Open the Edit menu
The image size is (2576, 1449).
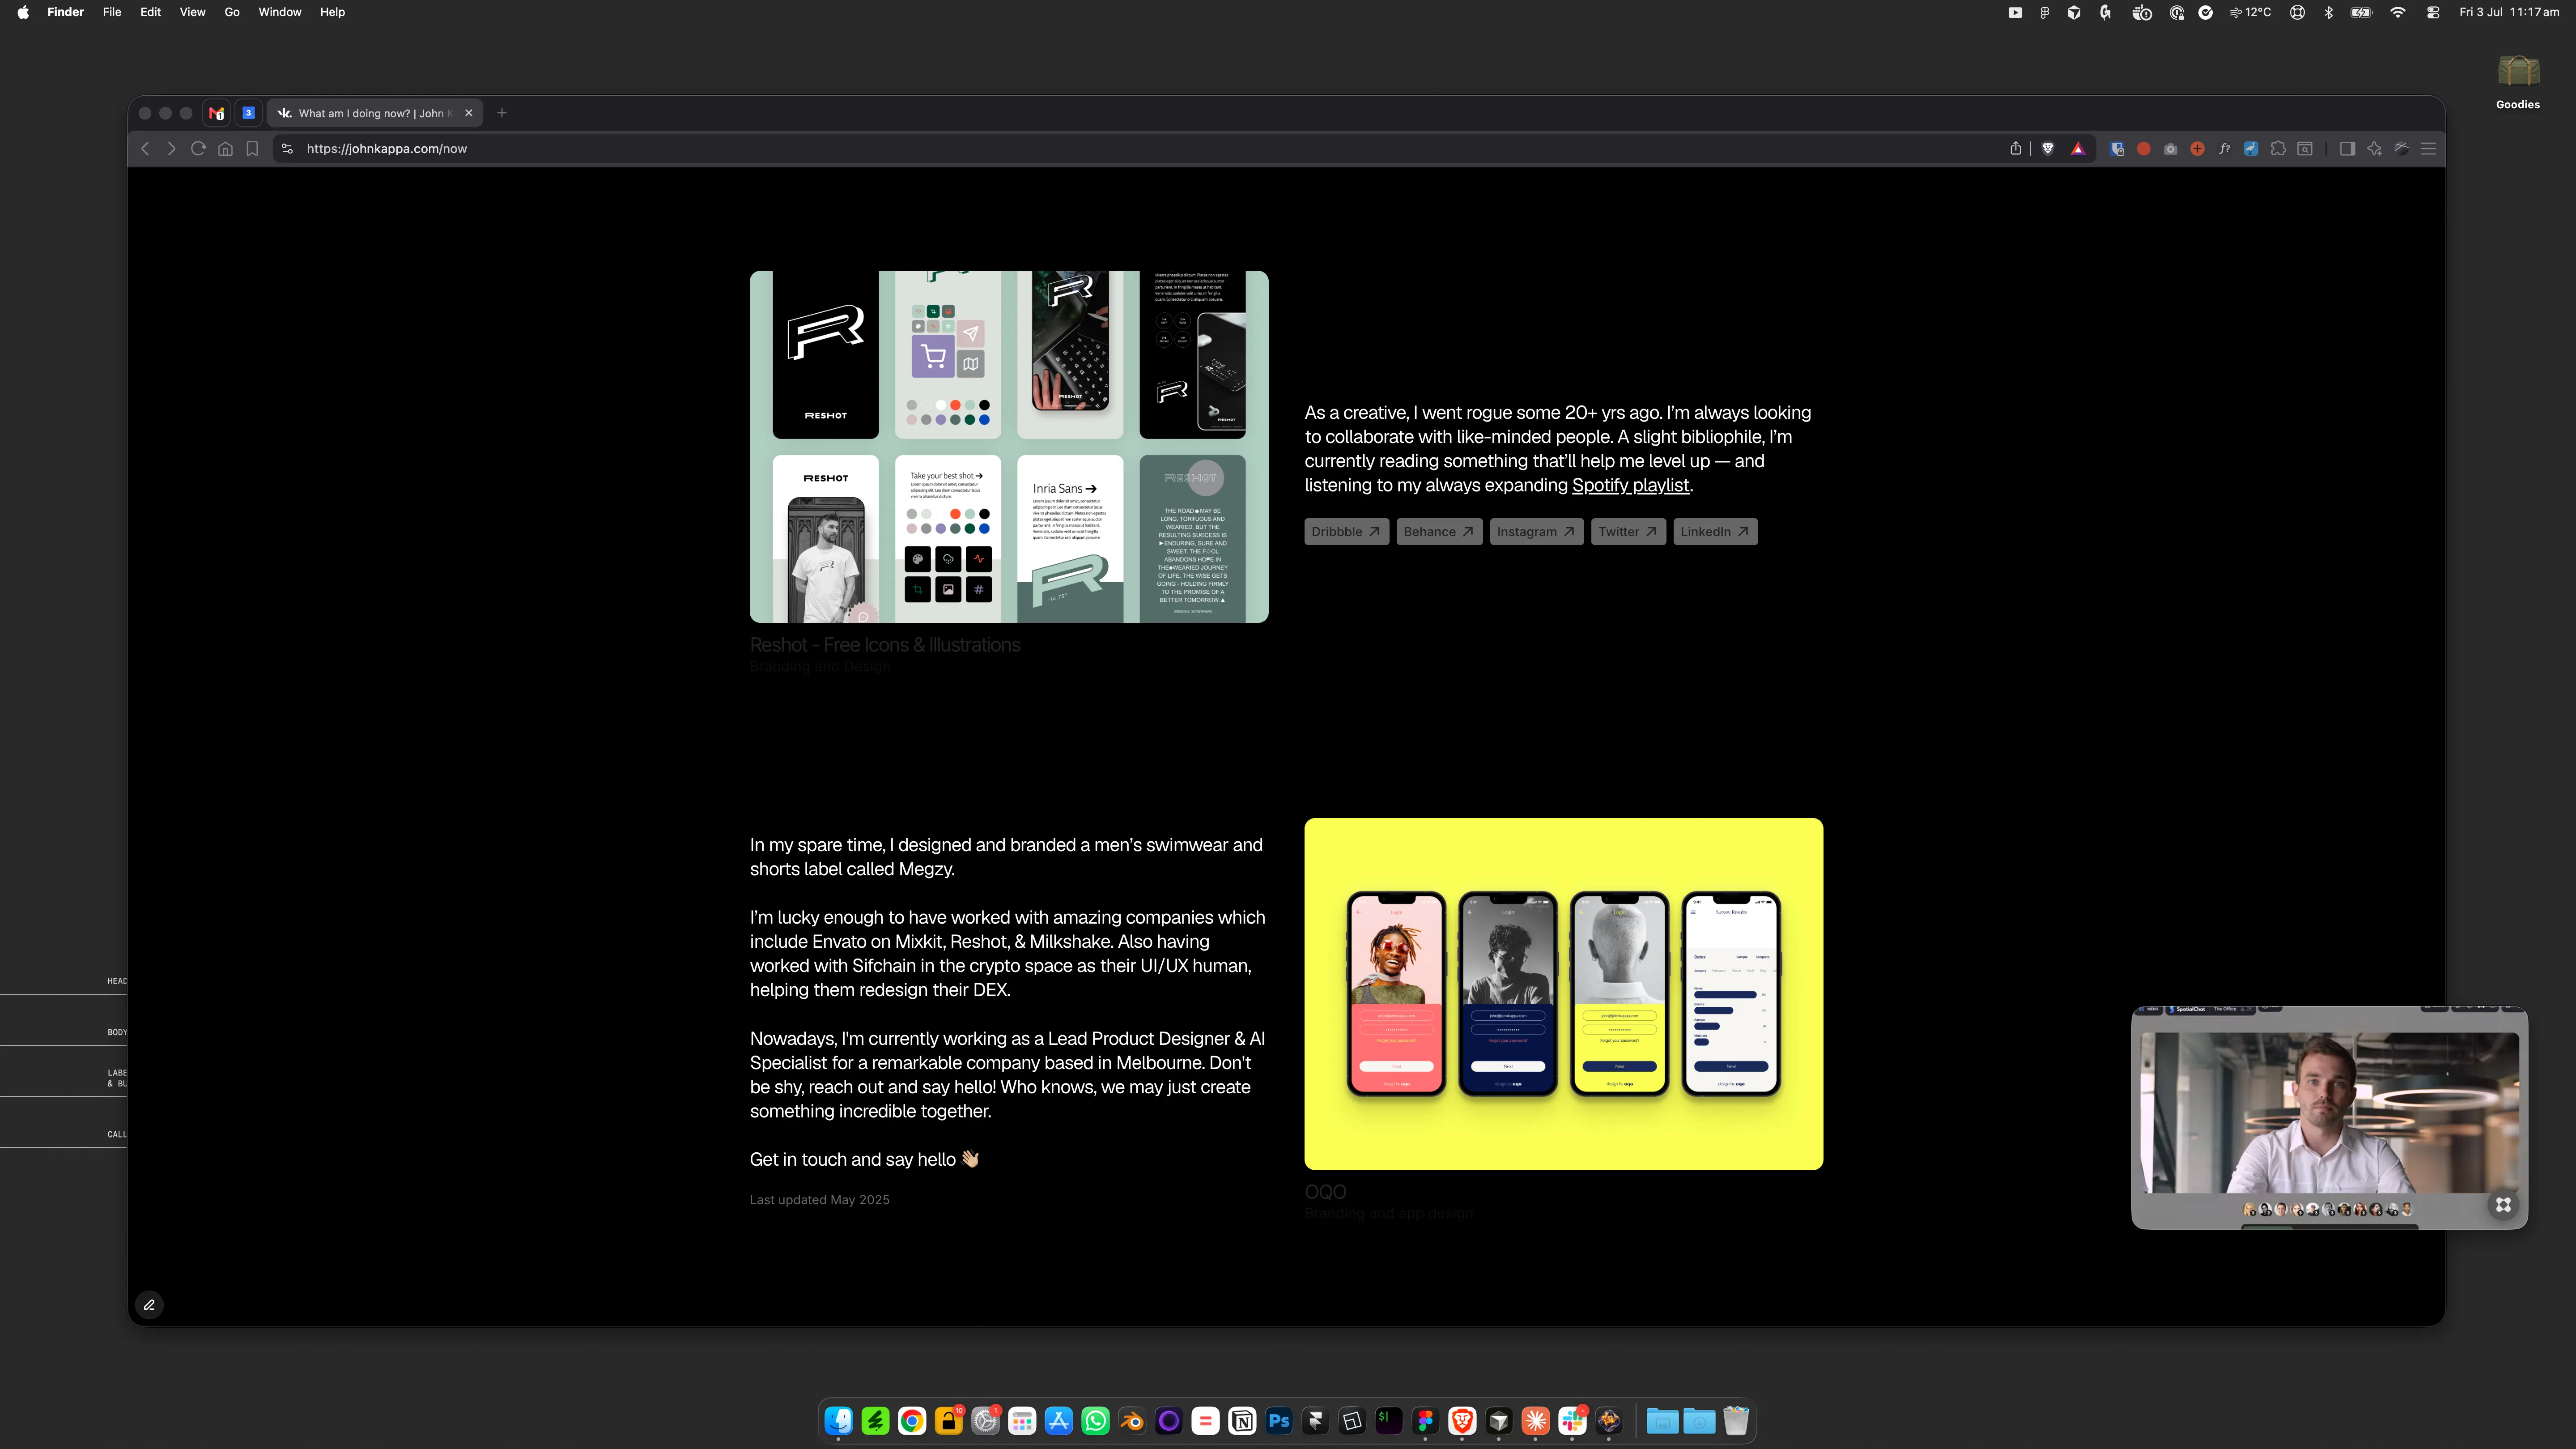[150, 12]
